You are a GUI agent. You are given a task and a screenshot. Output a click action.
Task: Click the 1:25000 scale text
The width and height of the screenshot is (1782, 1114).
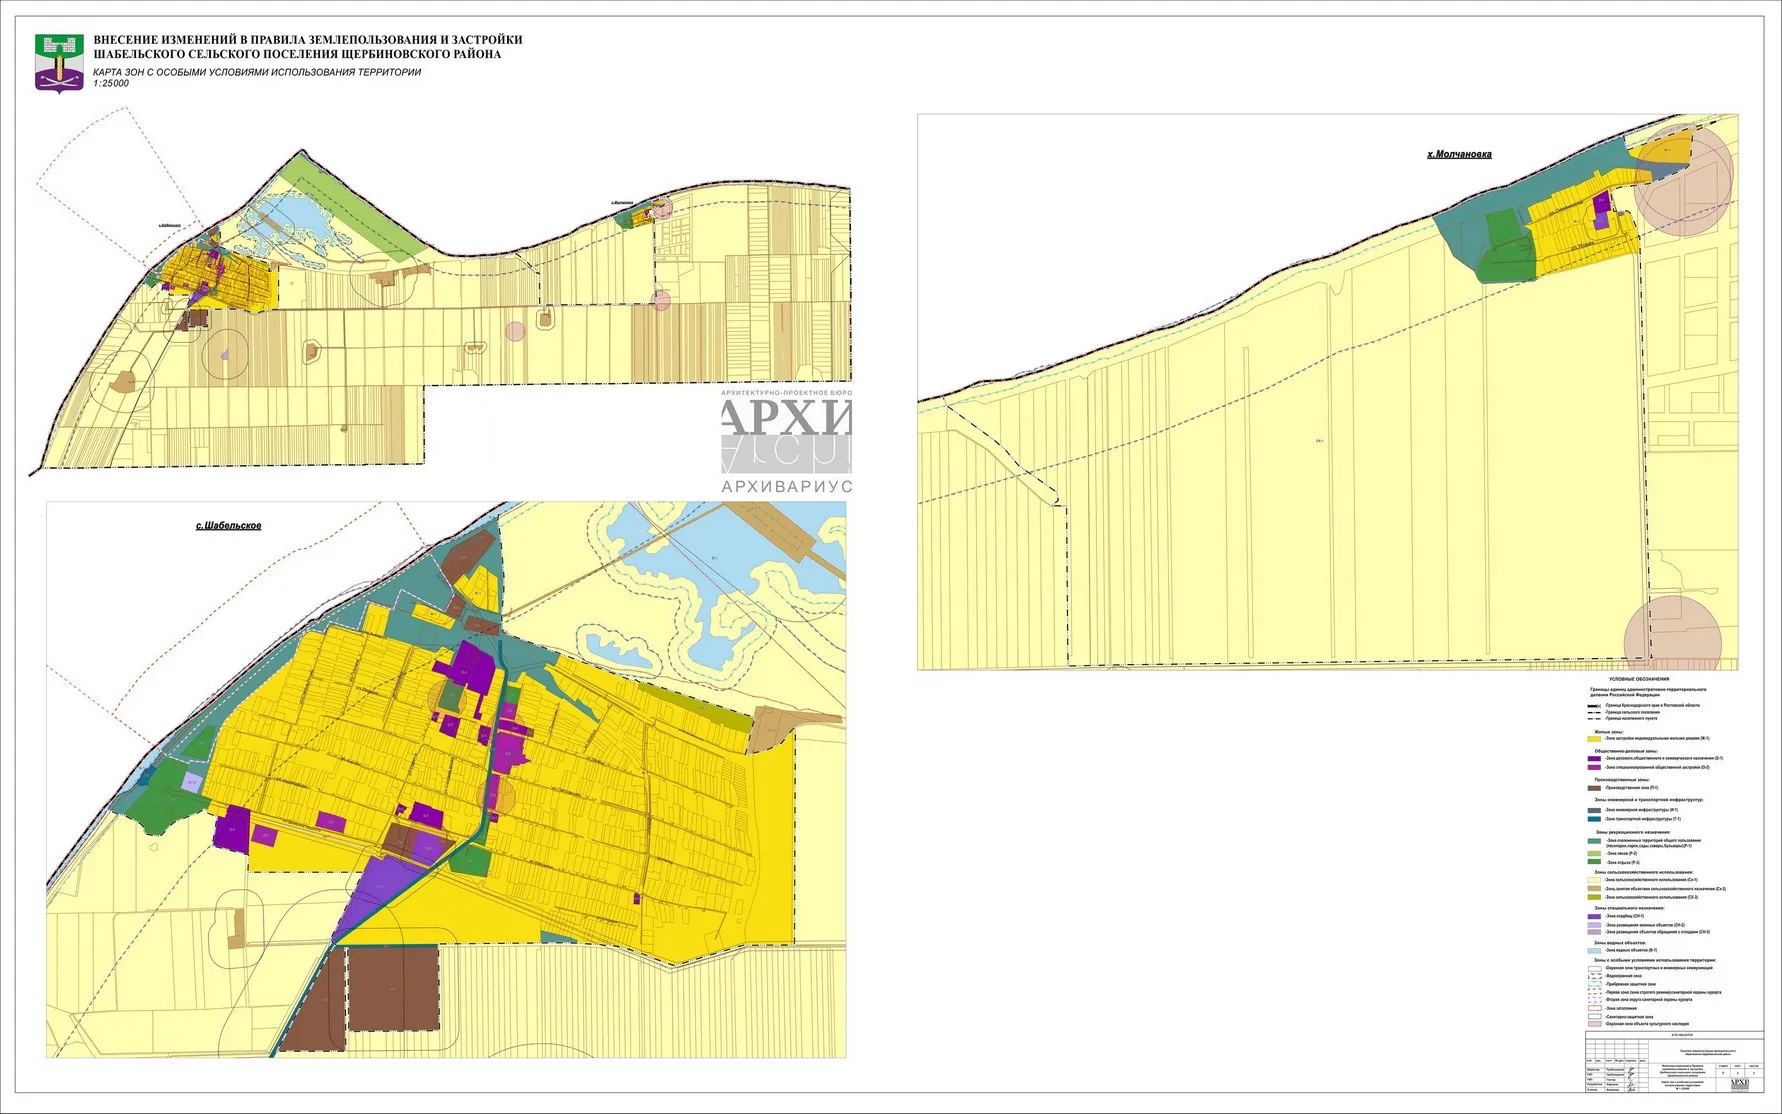point(111,84)
